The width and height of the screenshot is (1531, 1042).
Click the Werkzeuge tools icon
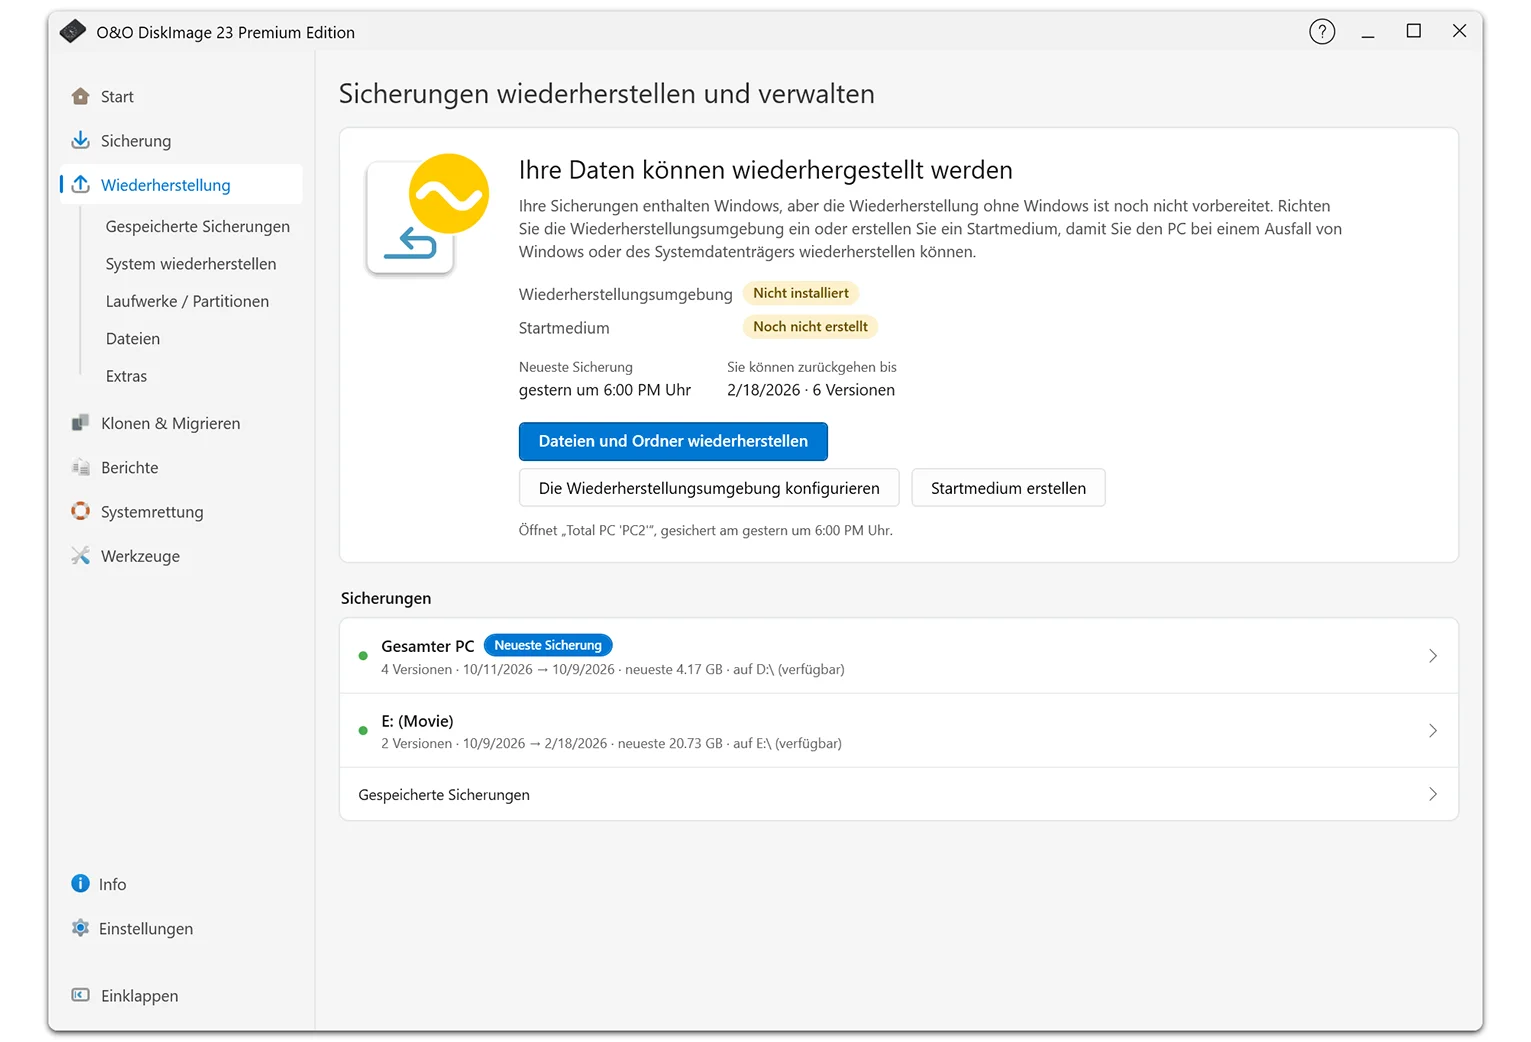click(x=81, y=555)
